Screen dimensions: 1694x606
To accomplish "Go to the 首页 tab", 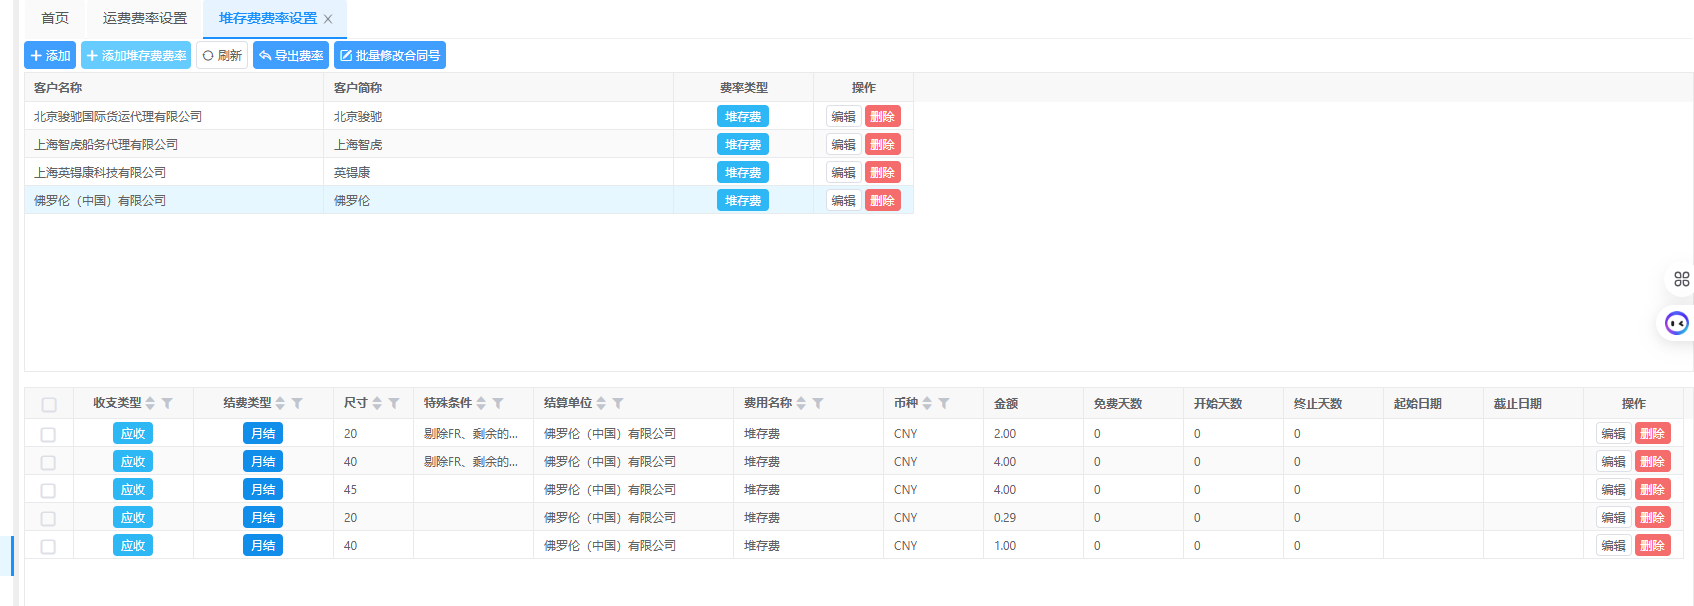I will (55, 18).
